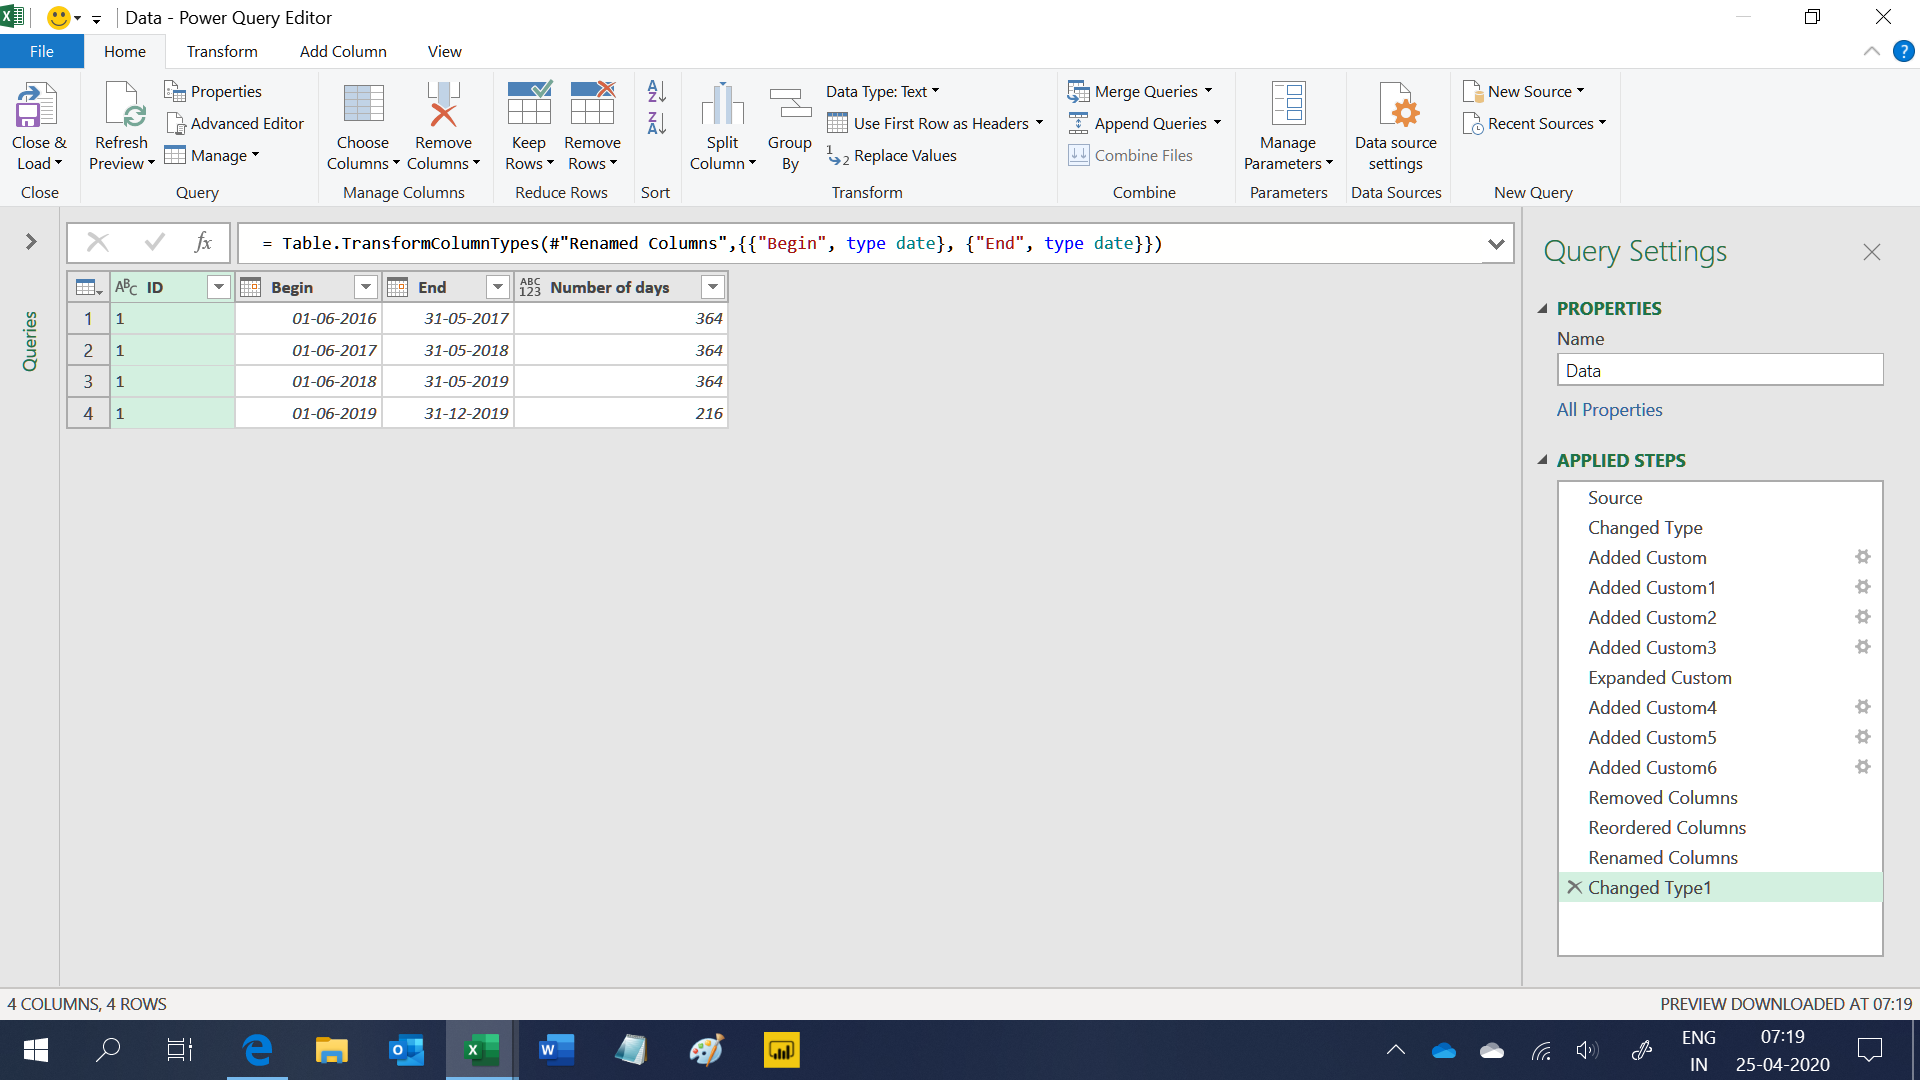Click the fx insert step icon

click(203, 242)
